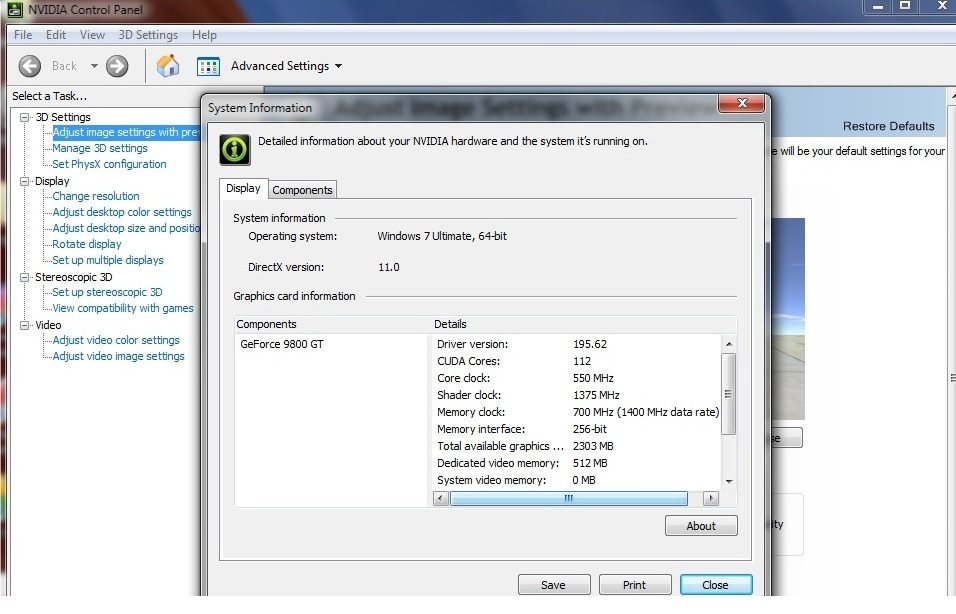Click the Core clock value 550 MHz
Image resolution: width=956 pixels, height=614 pixels.
click(593, 378)
